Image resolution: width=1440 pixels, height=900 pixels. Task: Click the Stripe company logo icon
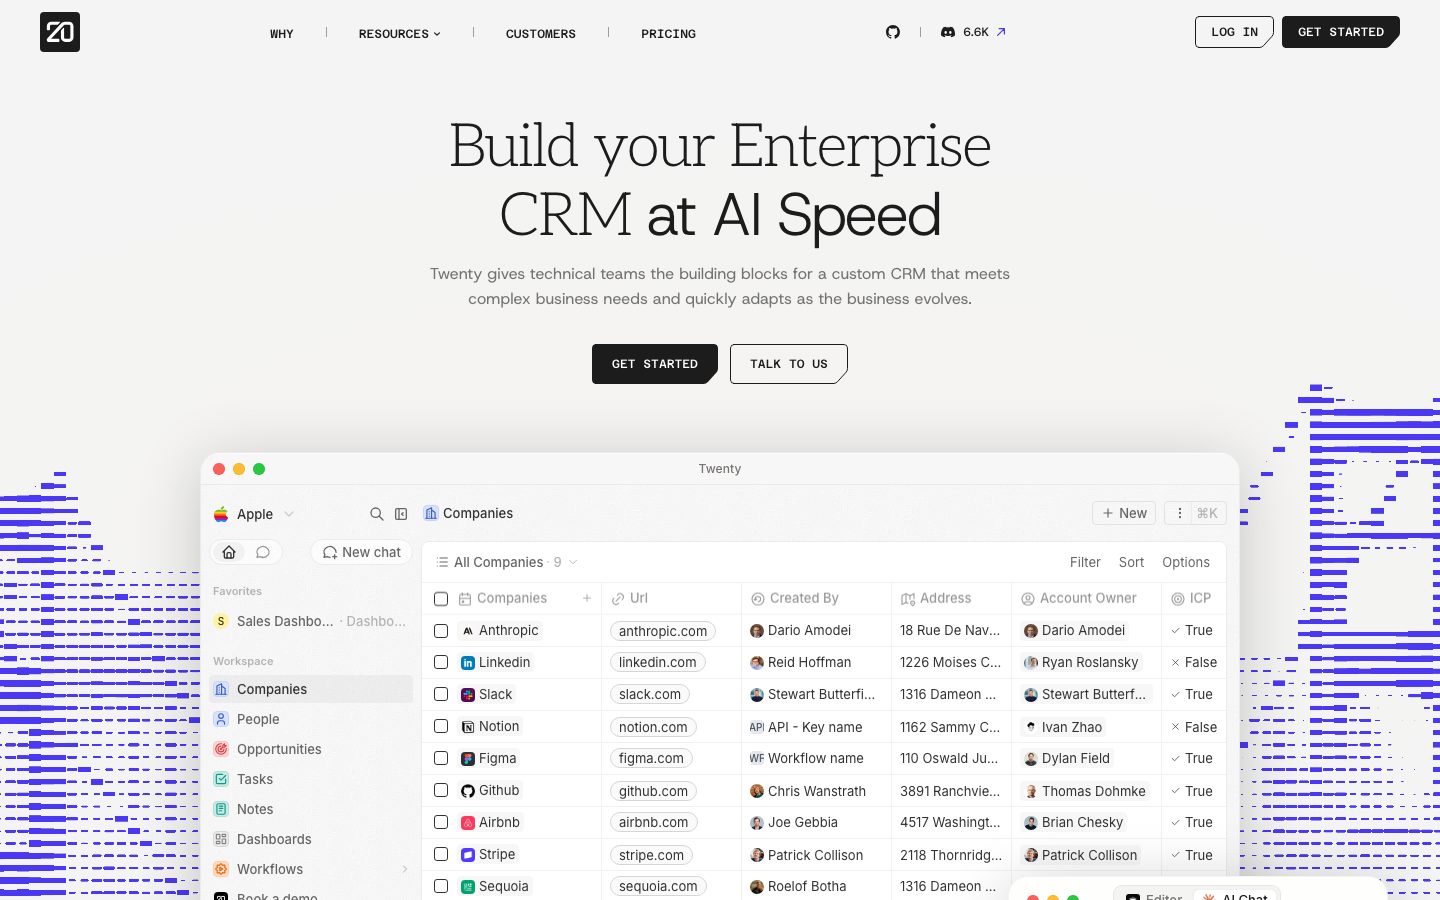pos(467,855)
